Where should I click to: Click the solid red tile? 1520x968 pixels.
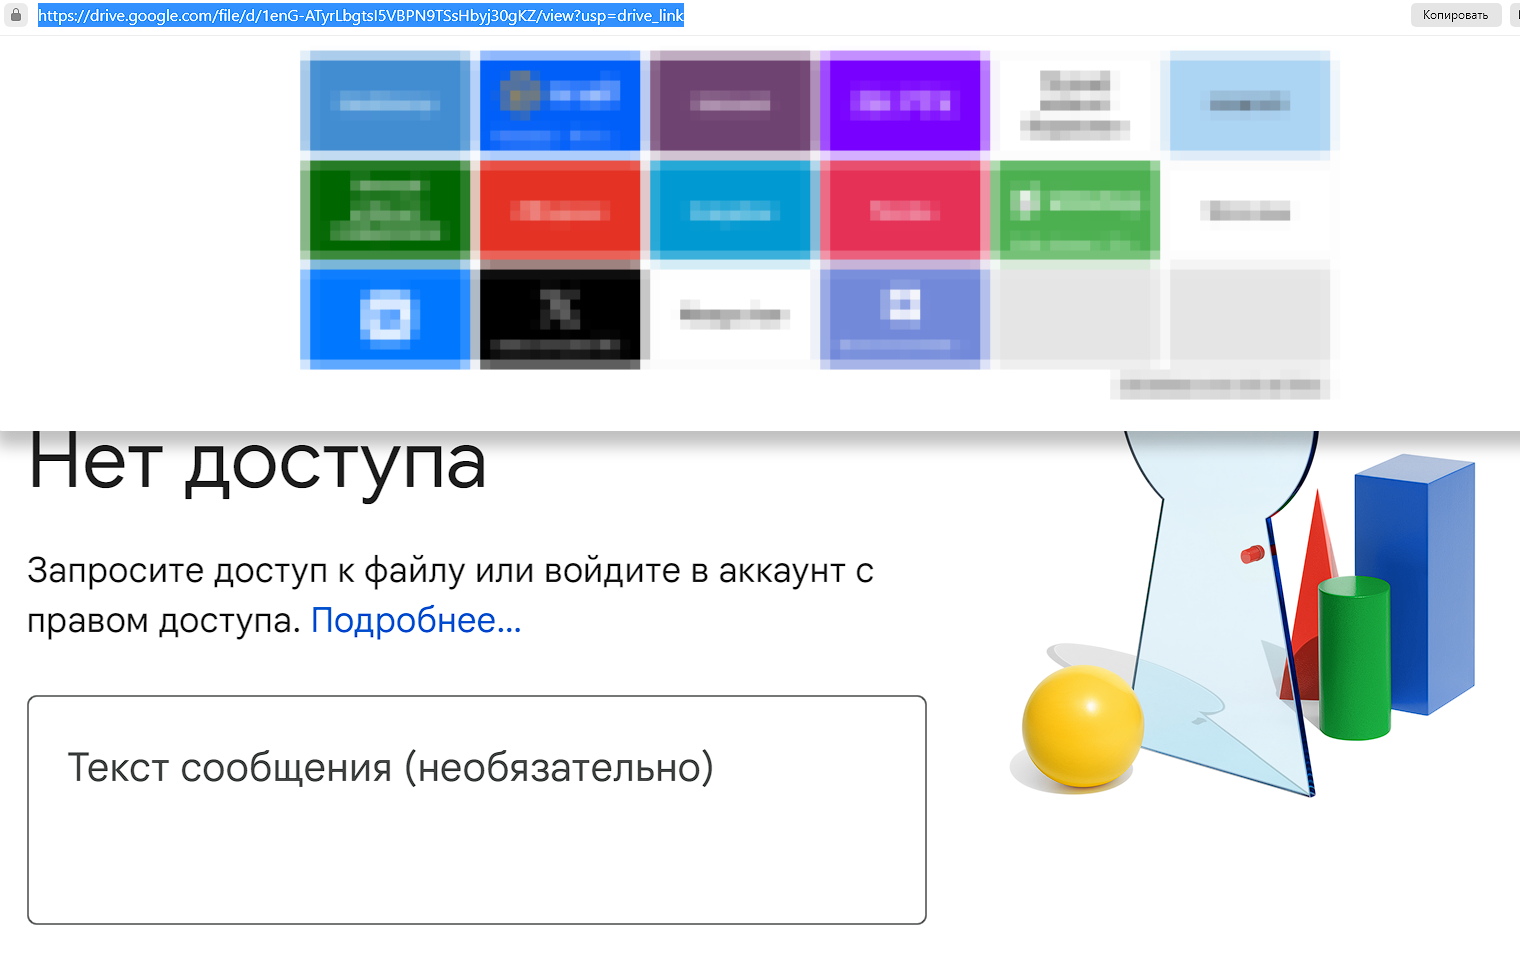[560, 210]
